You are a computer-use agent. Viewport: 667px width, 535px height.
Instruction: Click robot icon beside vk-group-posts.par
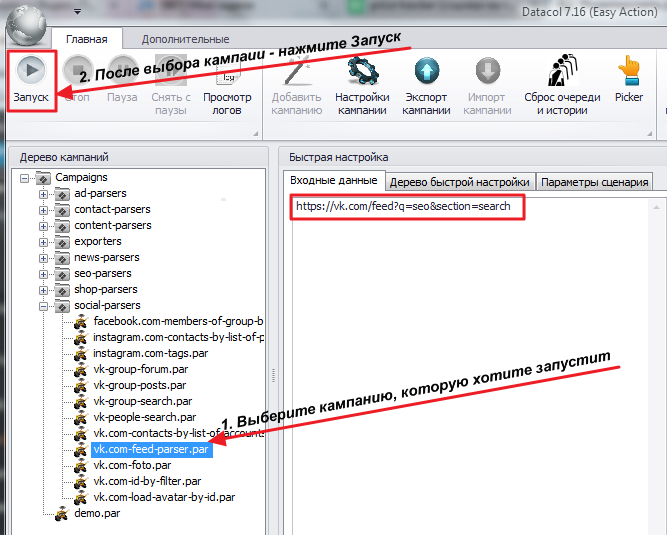pos(81,385)
